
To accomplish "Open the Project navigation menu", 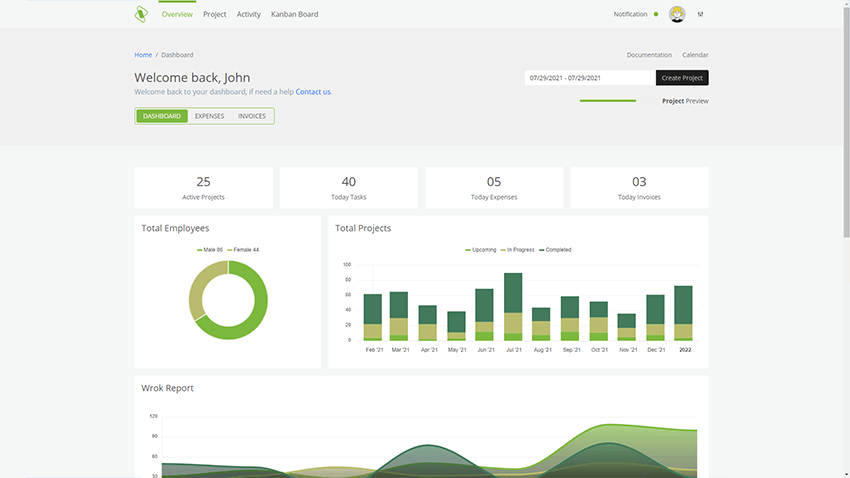I will pyautogui.click(x=214, y=15).
